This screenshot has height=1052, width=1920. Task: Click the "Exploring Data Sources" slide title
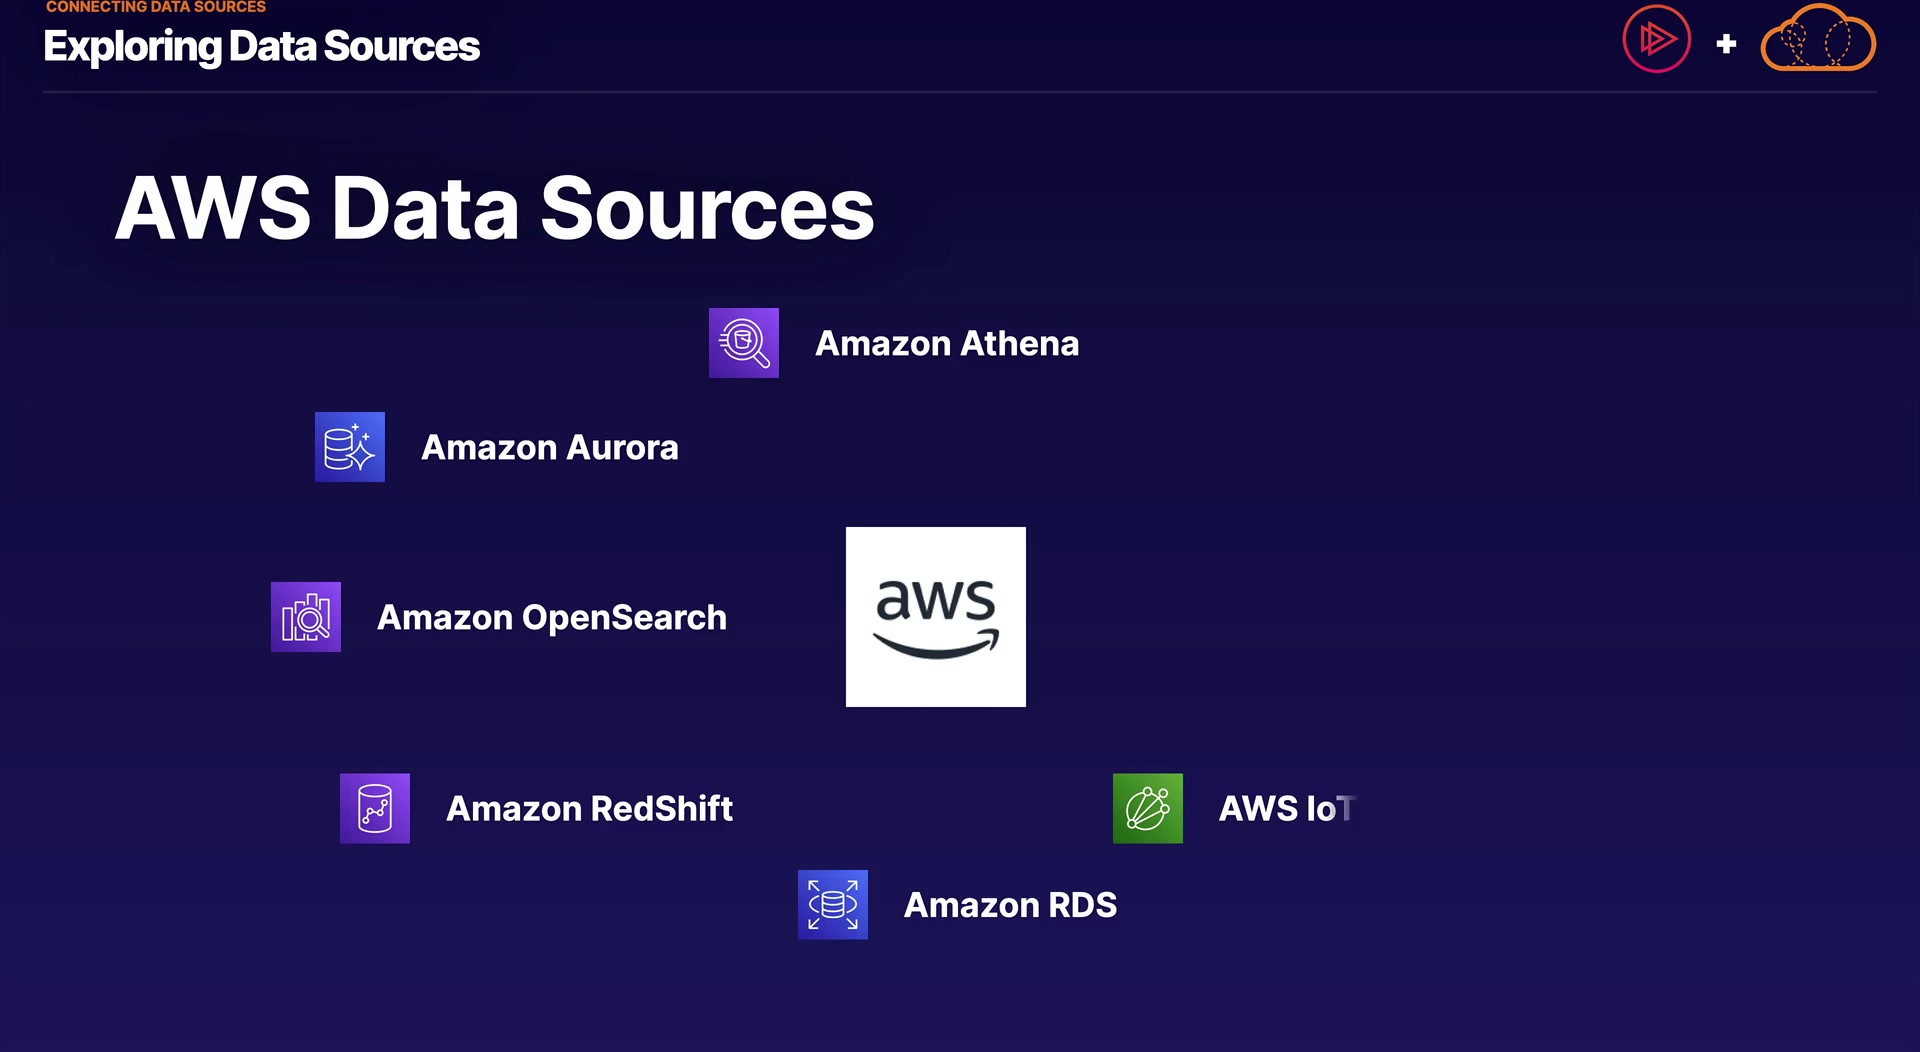(x=261, y=47)
